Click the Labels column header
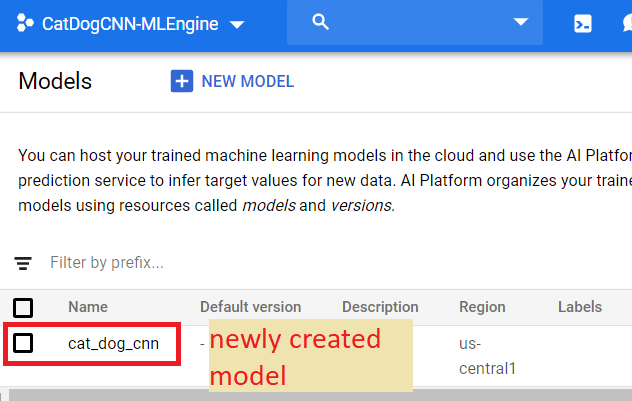The width and height of the screenshot is (632, 401). (x=580, y=307)
